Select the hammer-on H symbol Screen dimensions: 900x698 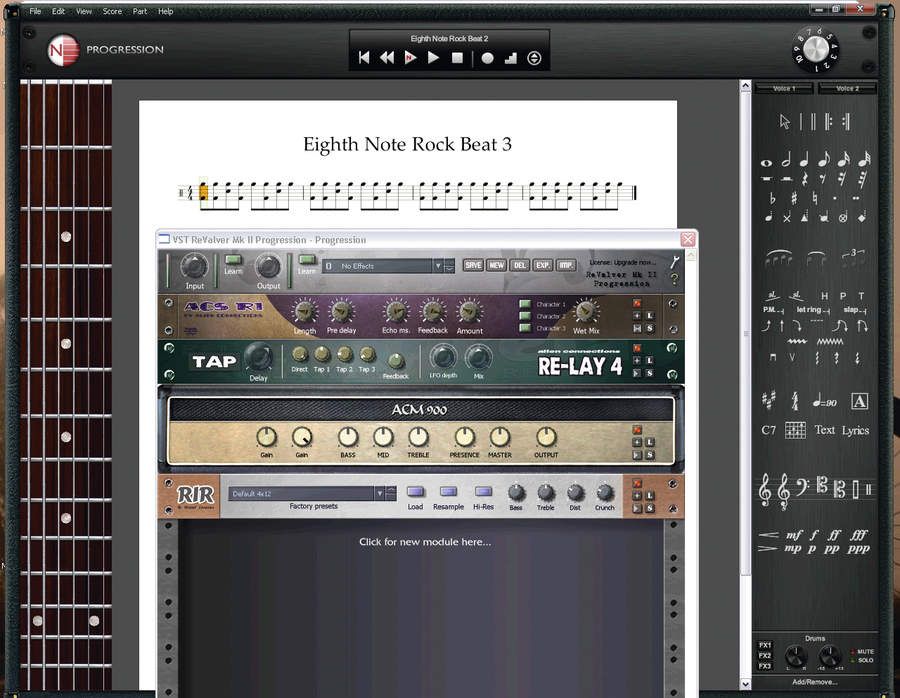(x=824, y=296)
